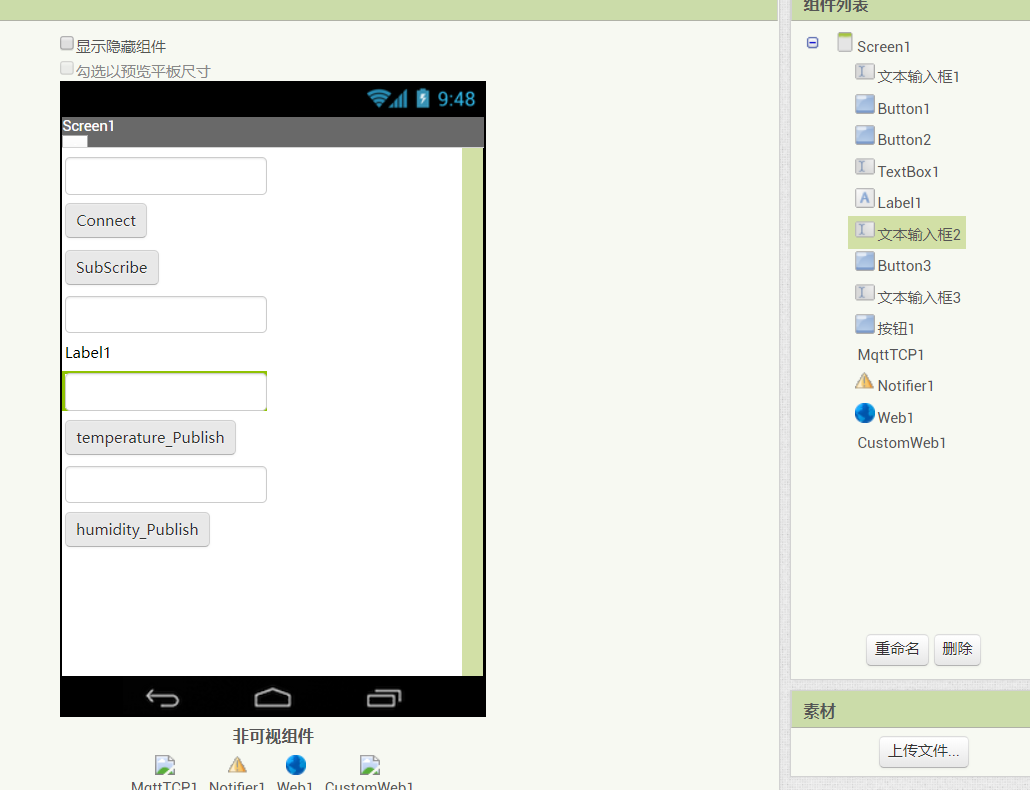Select CustomWeb1 in the component tree
Viewport: 1030px width, 790px height.
click(x=901, y=443)
